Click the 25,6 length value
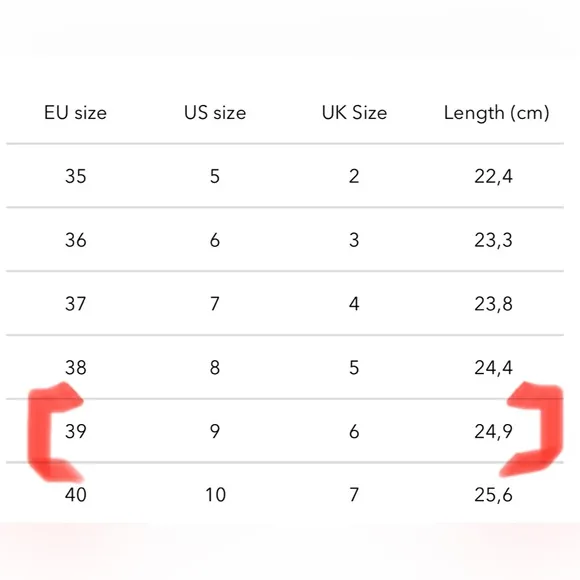The width and height of the screenshot is (580, 580). click(493, 495)
